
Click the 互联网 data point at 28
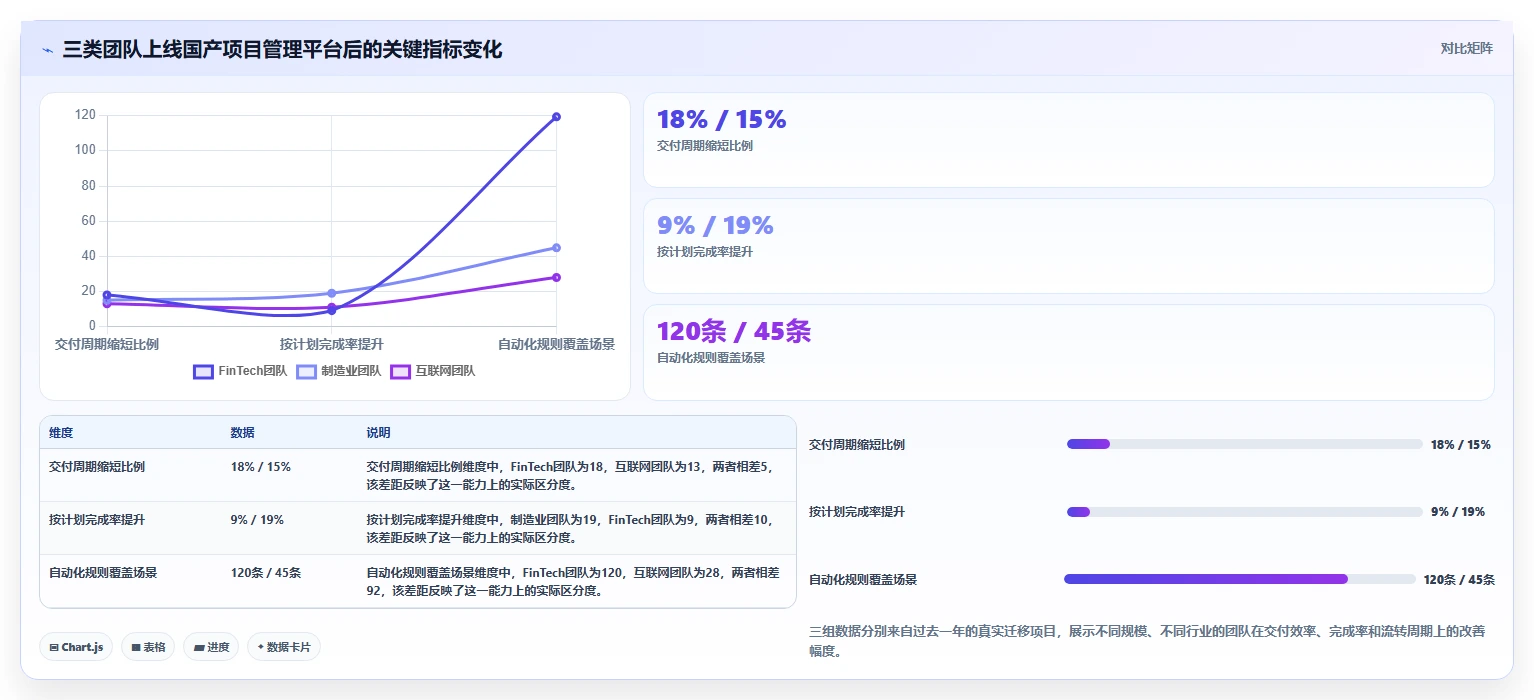pyautogui.click(x=556, y=277)
